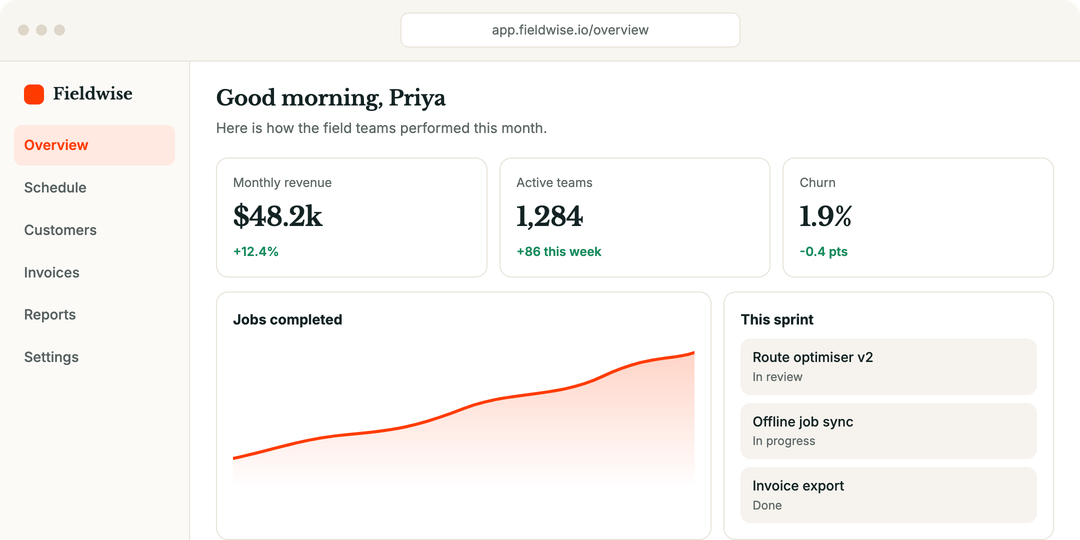Click the In progress status text

784,442
